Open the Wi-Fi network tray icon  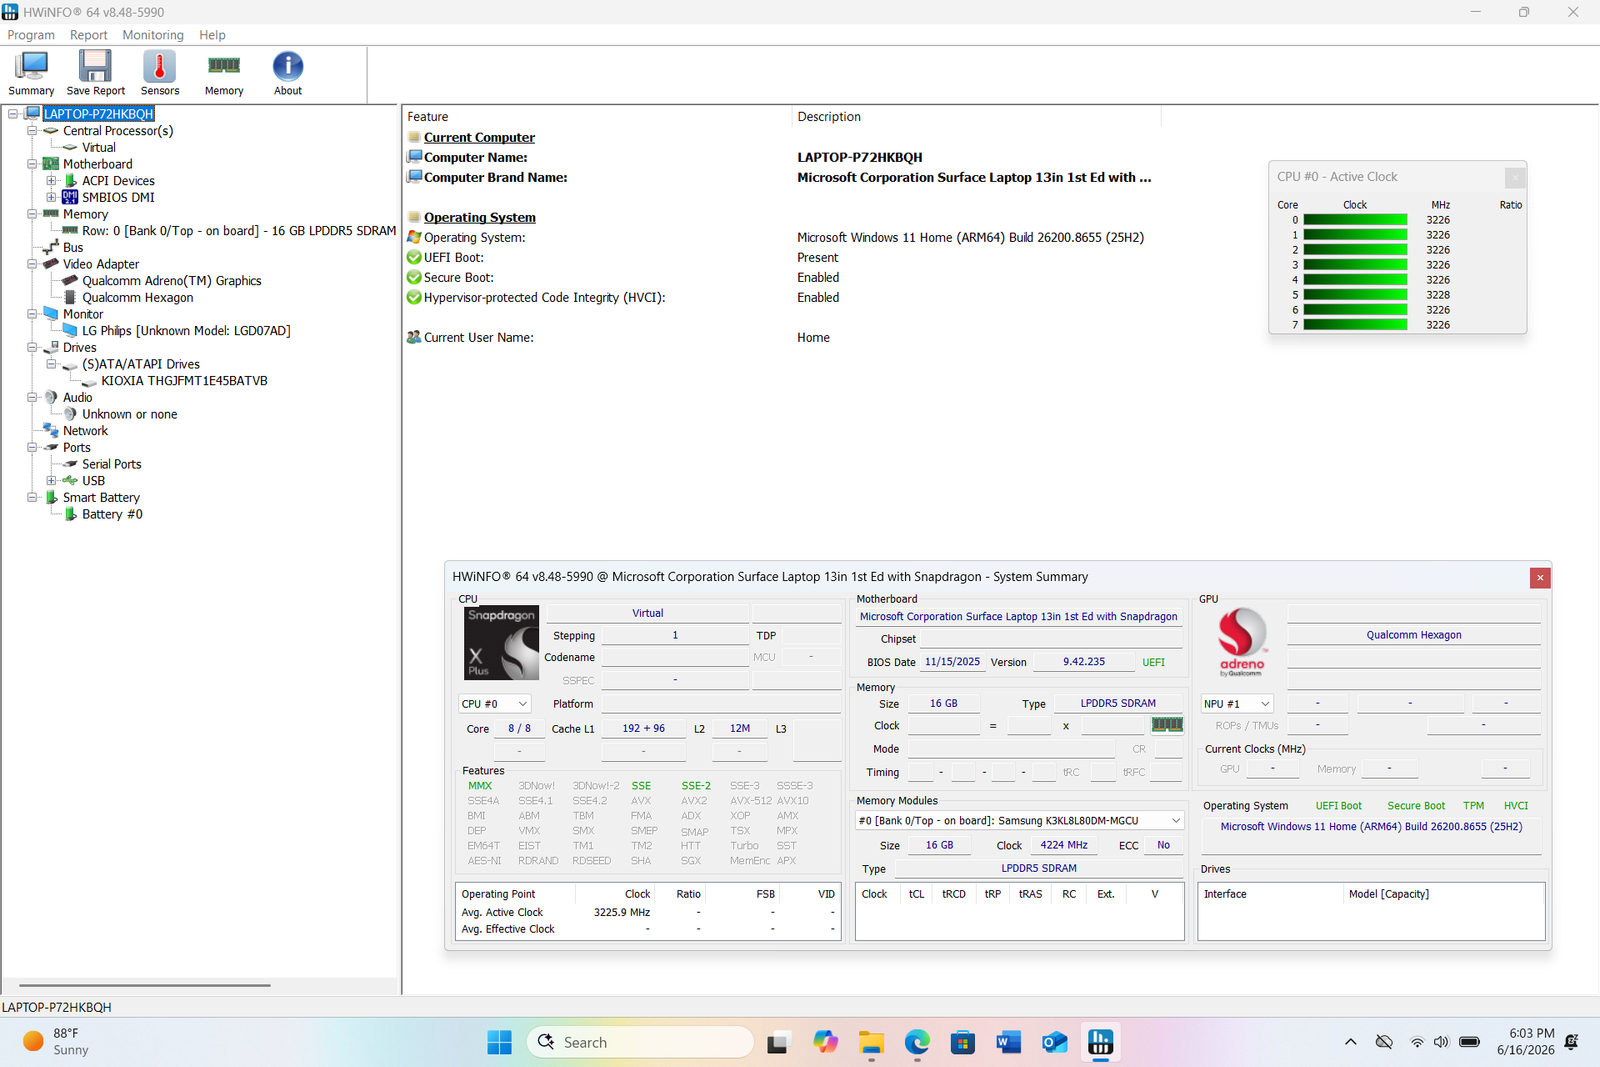click(x=1417, y=1042)
